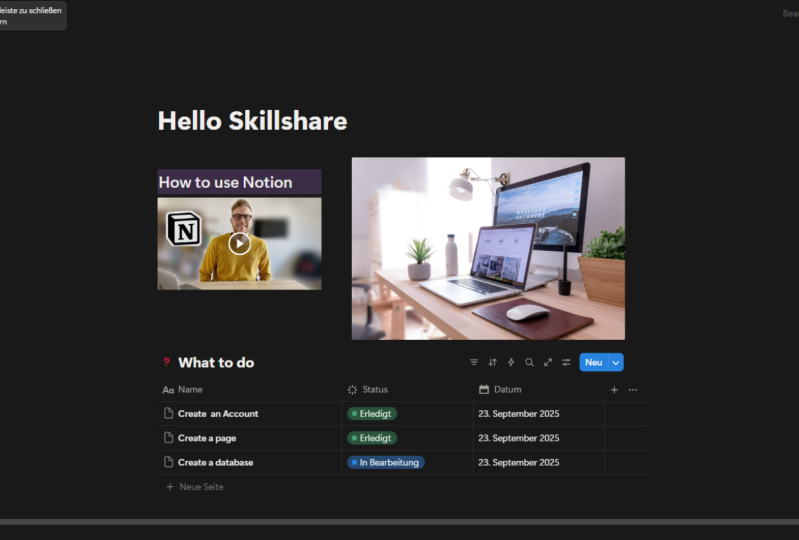Change the In Bearbeitung status tag
Viewport: 799px width, 540px height.
[386, 463]
